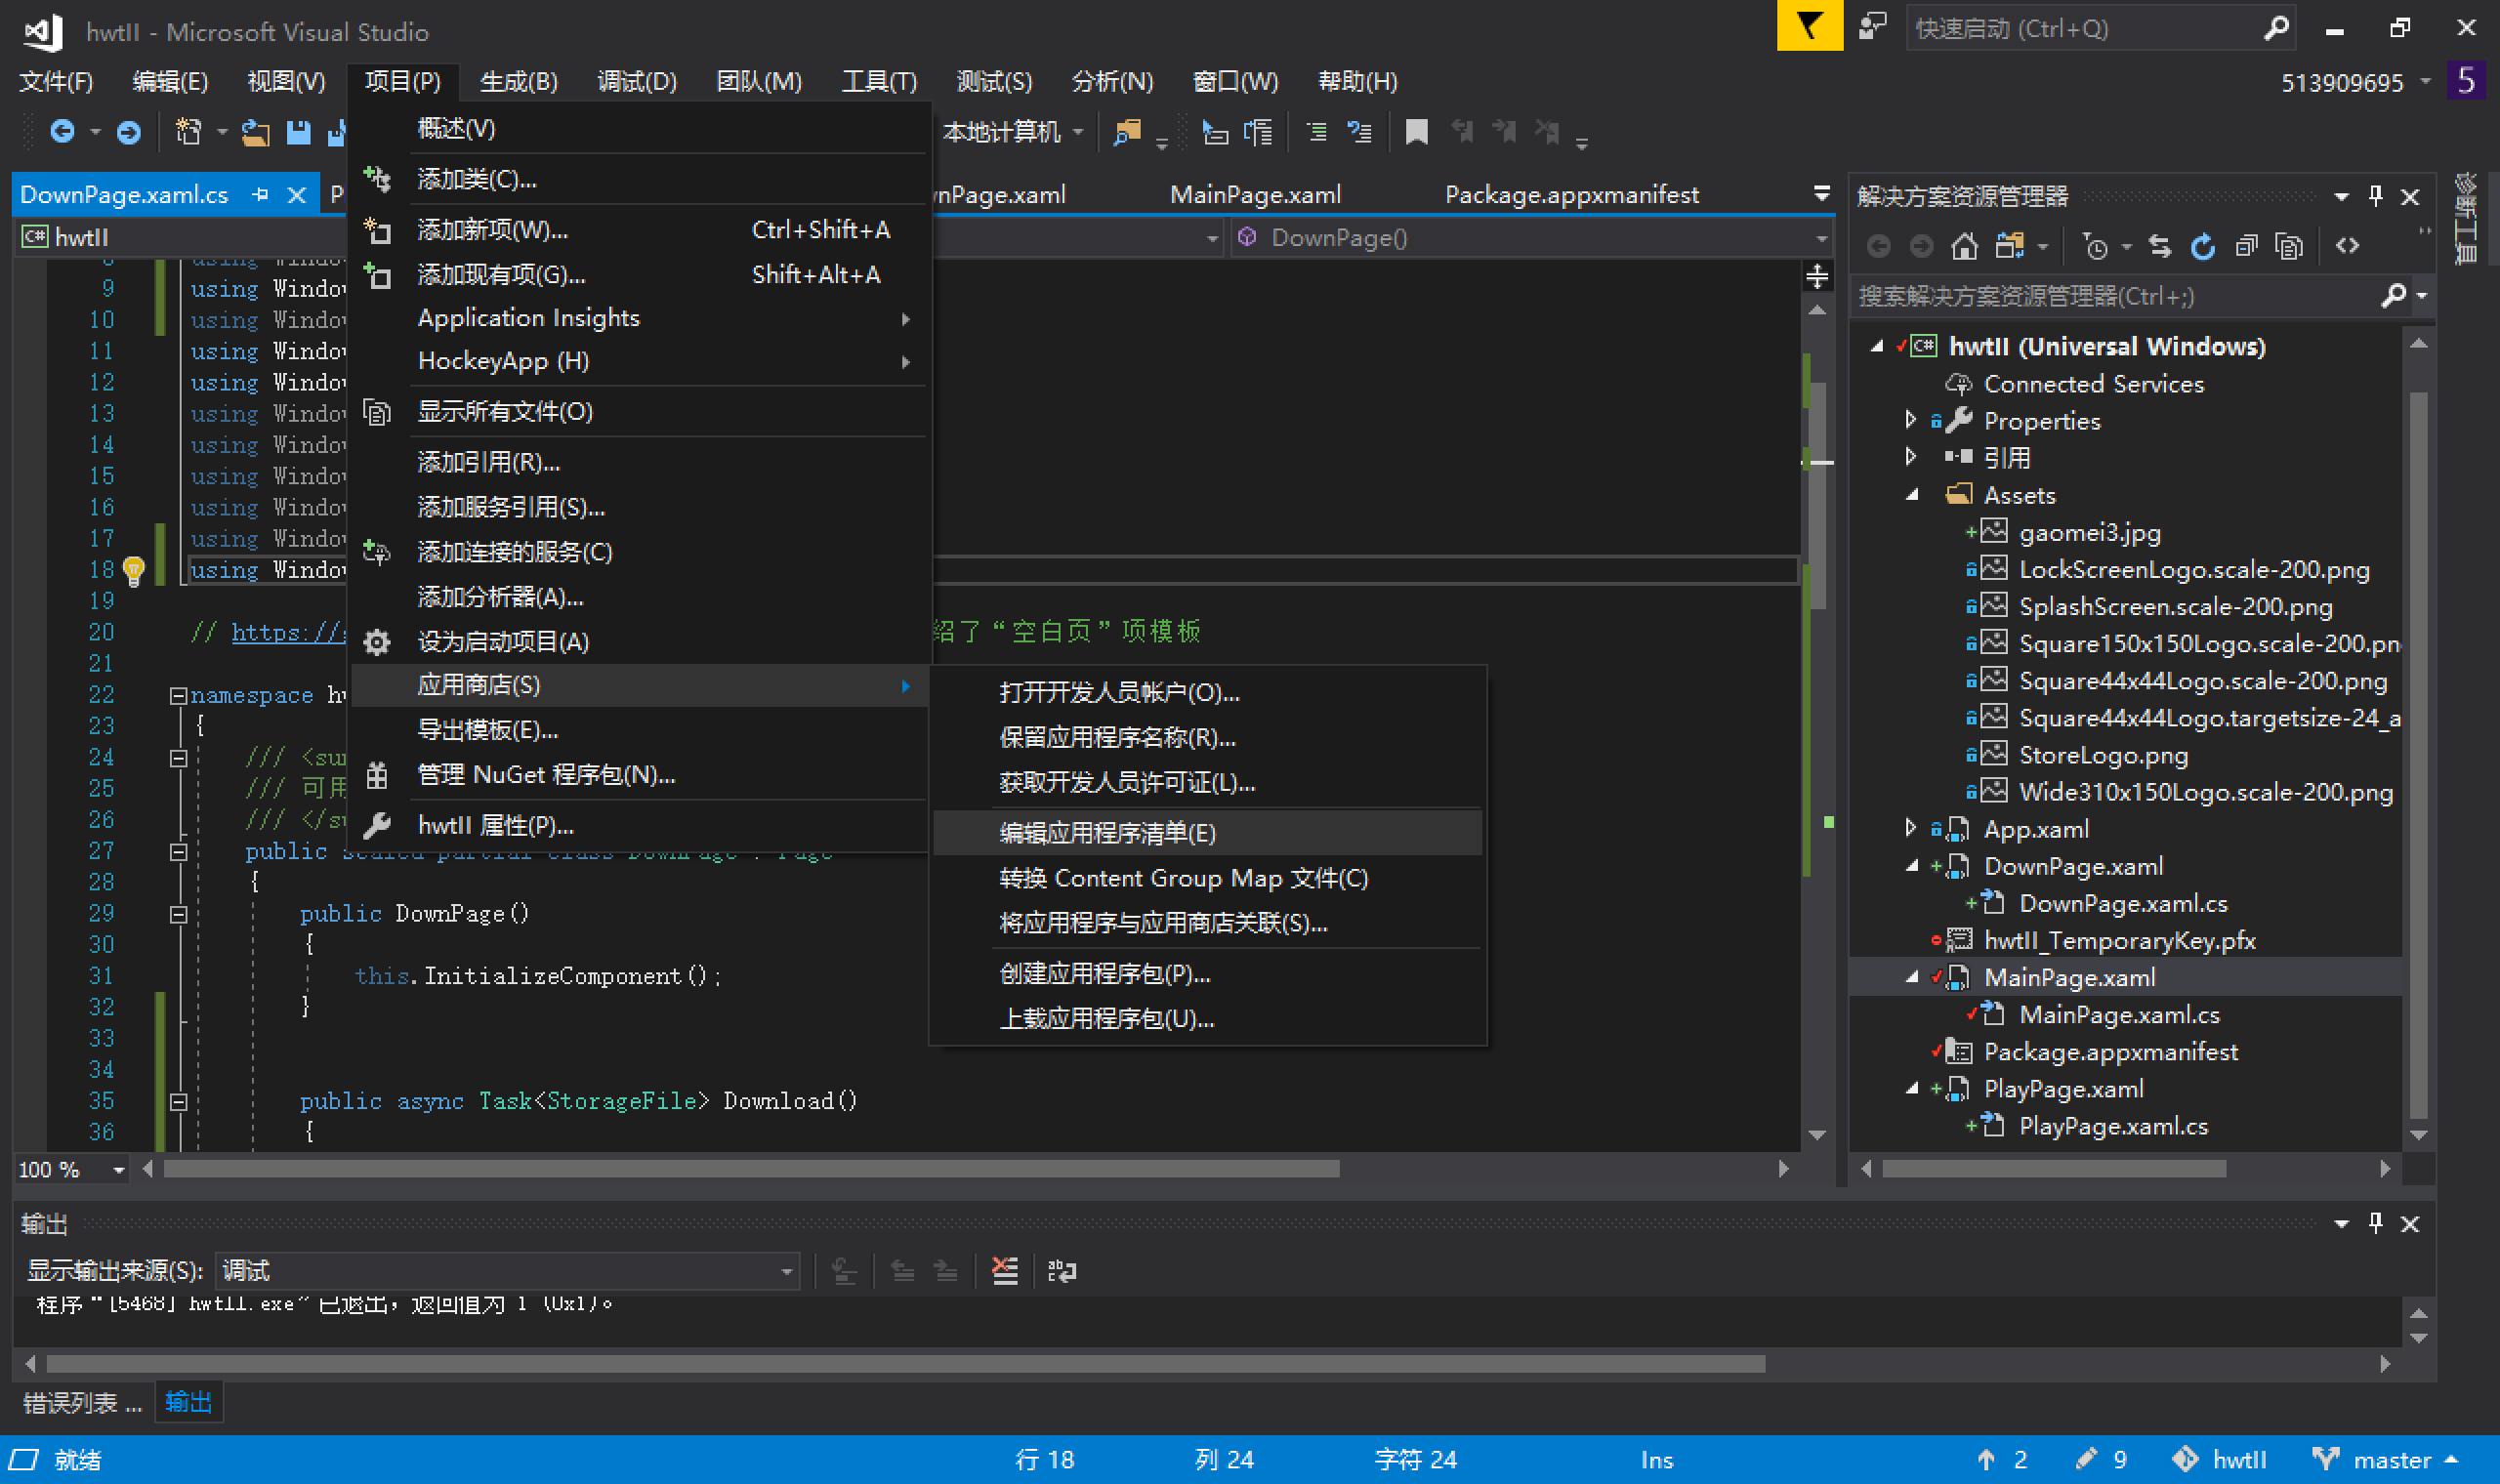Collapse the PlayPage.xaml node

(1911, 1088)
